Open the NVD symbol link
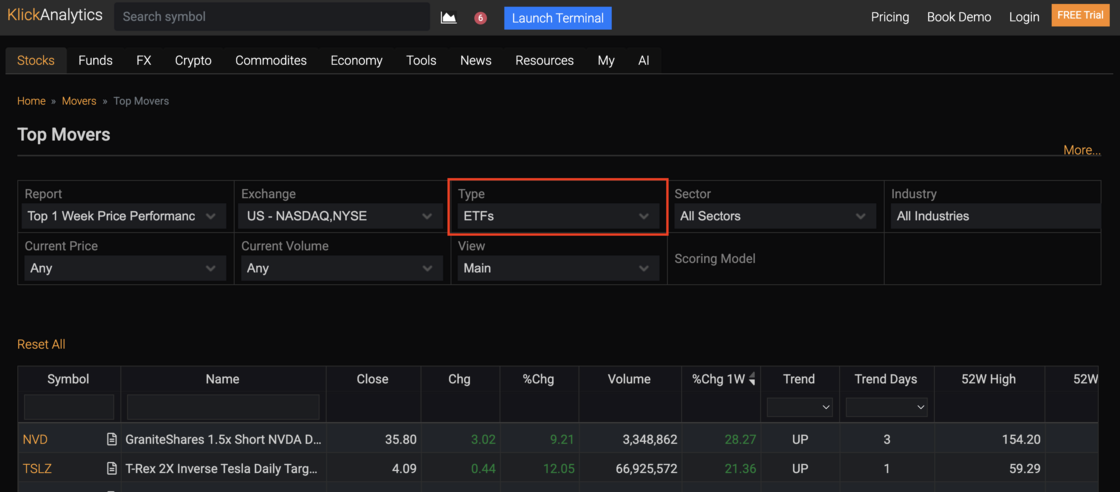 click(x=35, y=439)
